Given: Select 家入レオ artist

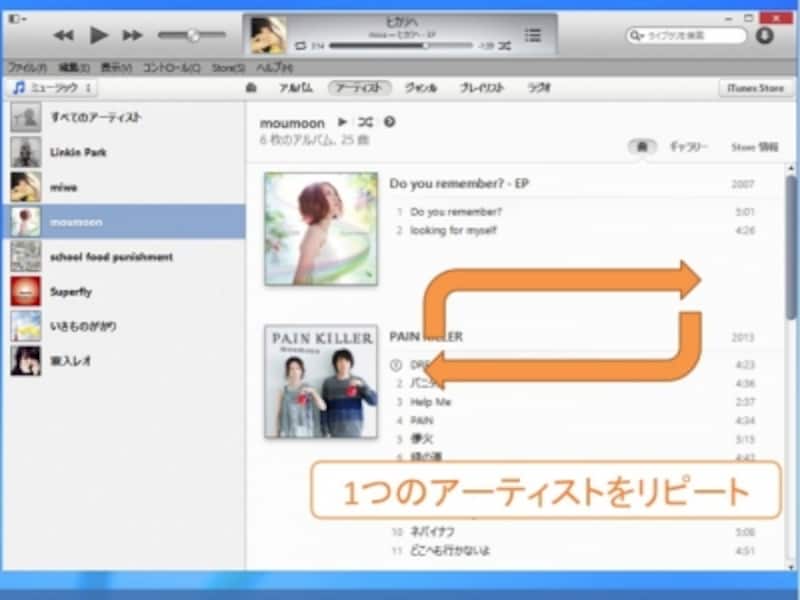Looking at the screenshot, I should (x=124, y=361).
